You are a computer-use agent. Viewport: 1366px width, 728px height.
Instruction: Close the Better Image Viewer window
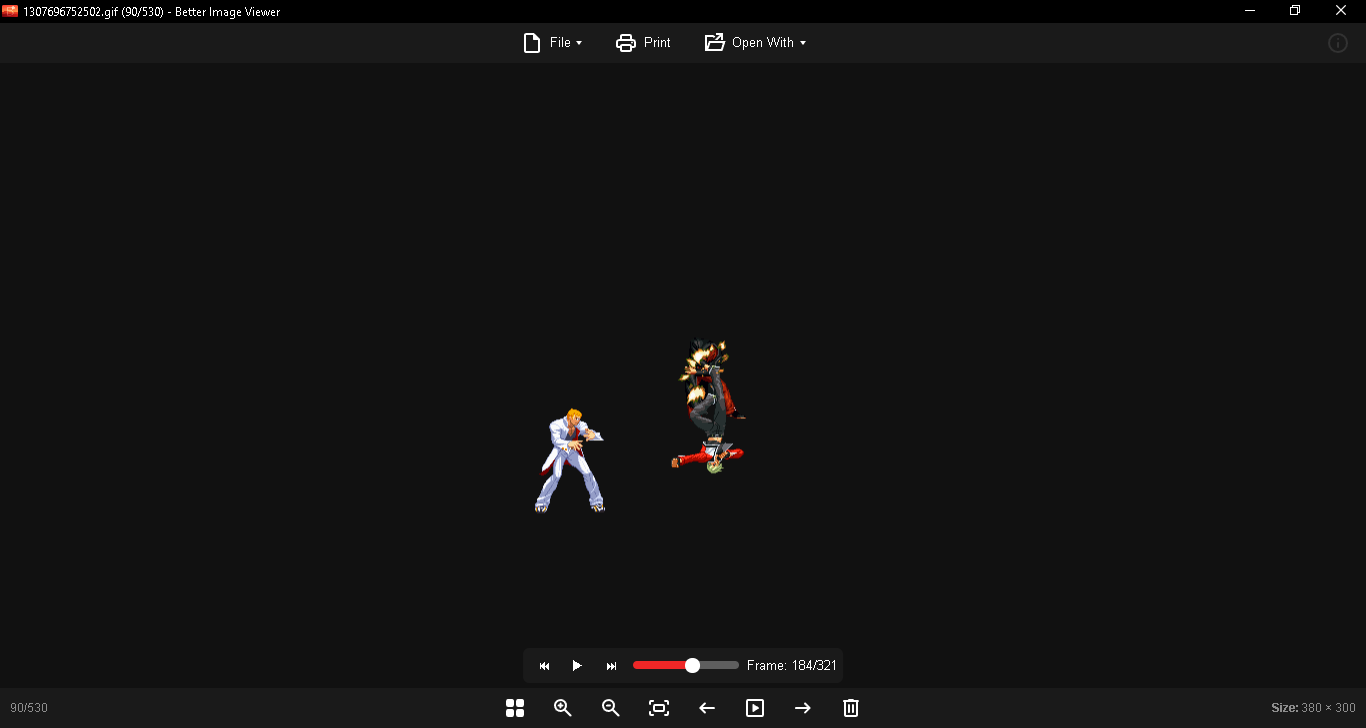pos(1341,11)
